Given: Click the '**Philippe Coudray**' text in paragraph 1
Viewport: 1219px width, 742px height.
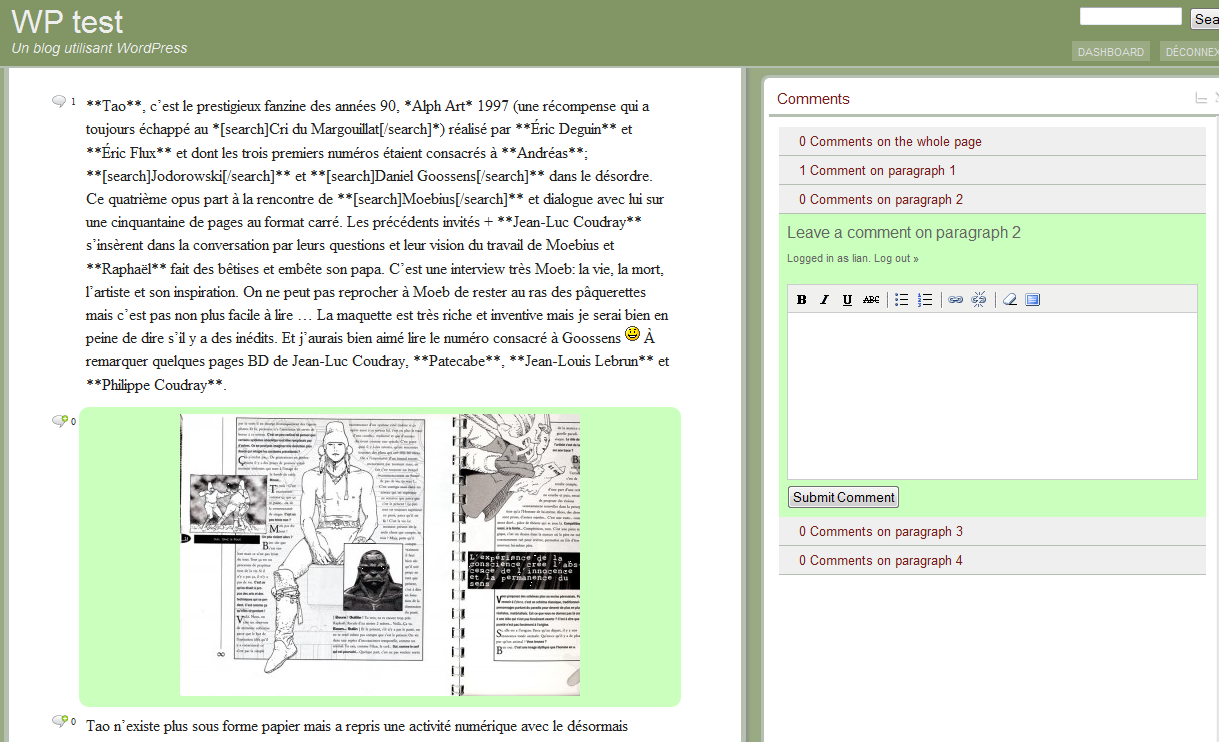Looking at the screenshot, I should [156, 385].
